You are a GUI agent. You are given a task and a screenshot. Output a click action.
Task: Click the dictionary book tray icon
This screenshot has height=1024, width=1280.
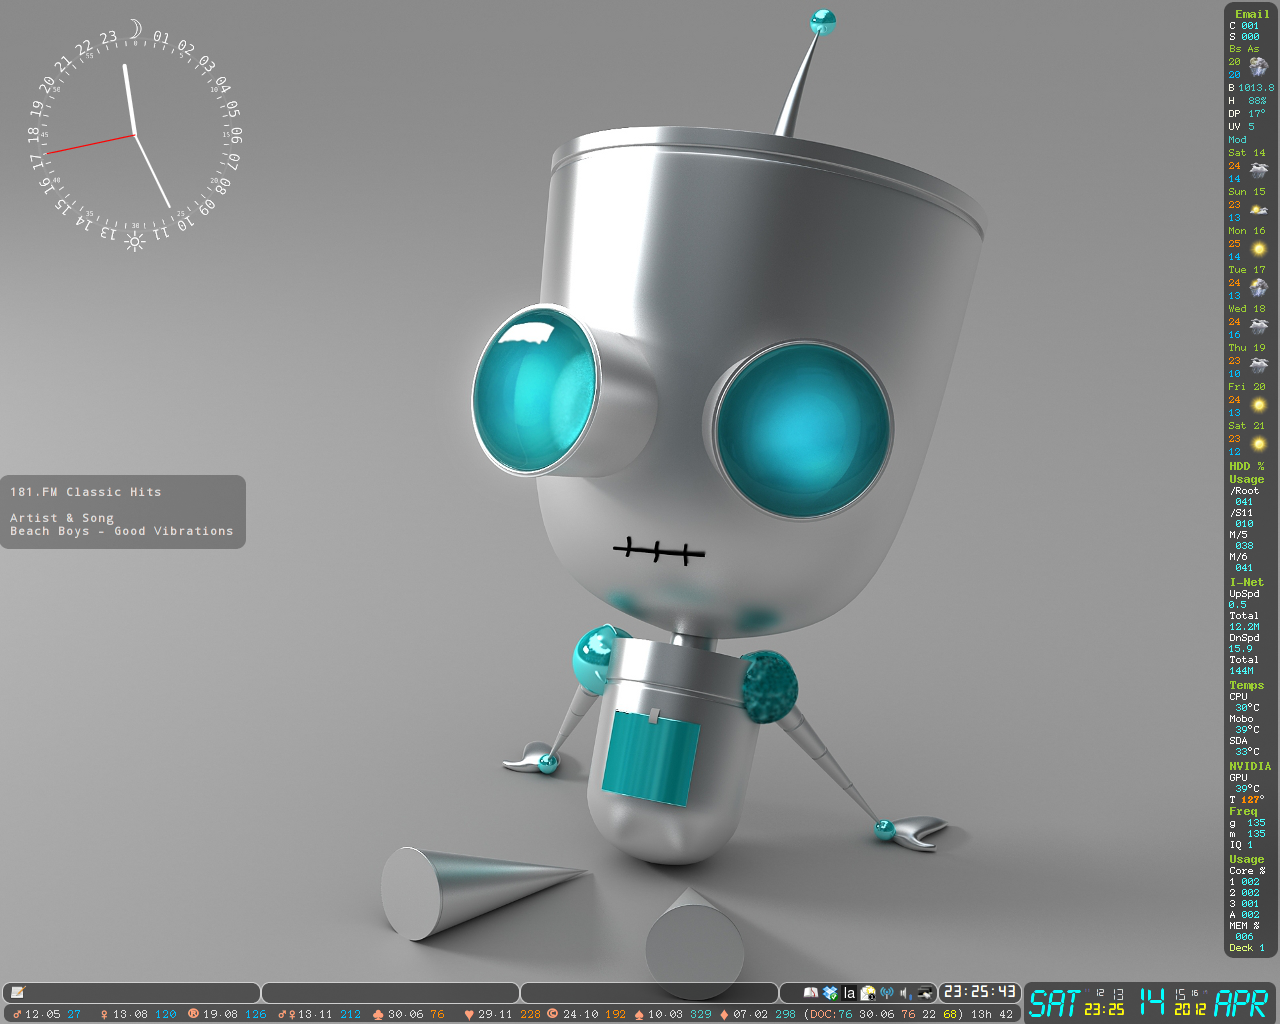tap(811, 993)
